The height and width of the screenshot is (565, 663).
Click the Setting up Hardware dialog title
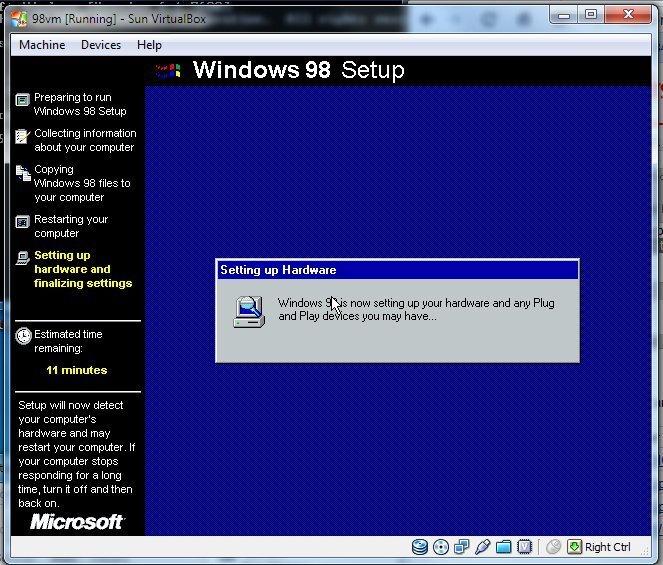click(x=278, y=270)
